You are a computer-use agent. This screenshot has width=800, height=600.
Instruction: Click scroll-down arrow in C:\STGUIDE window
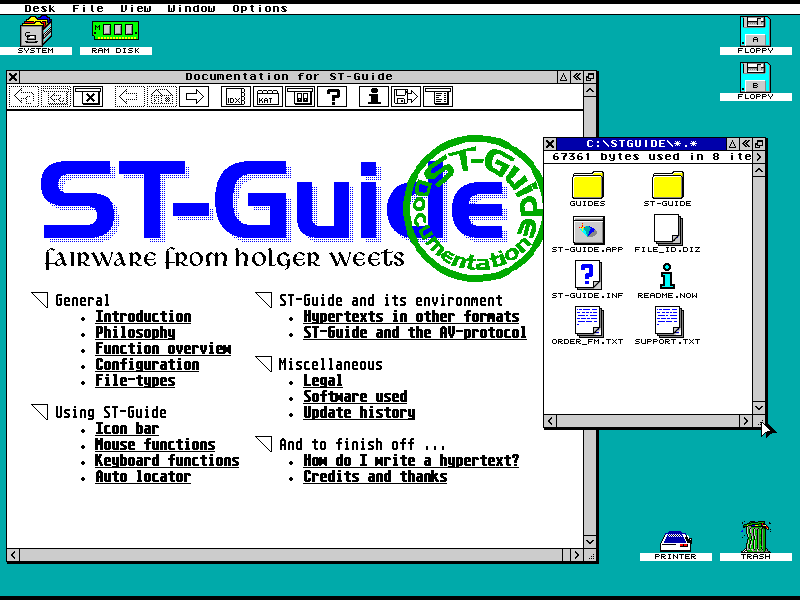coord(759,408)
